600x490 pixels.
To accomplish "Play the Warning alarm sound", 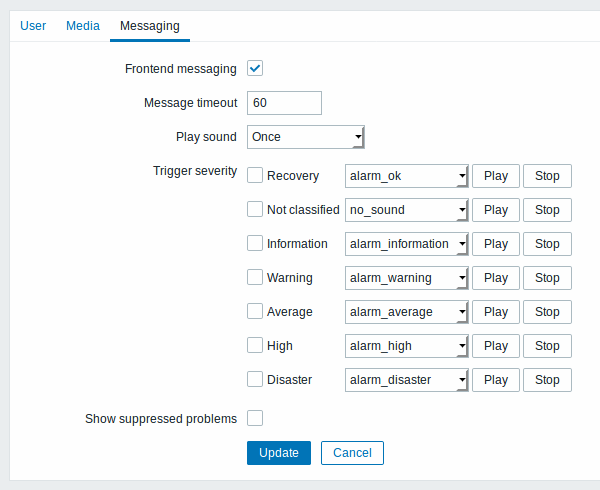I will (x=496, y=278).
